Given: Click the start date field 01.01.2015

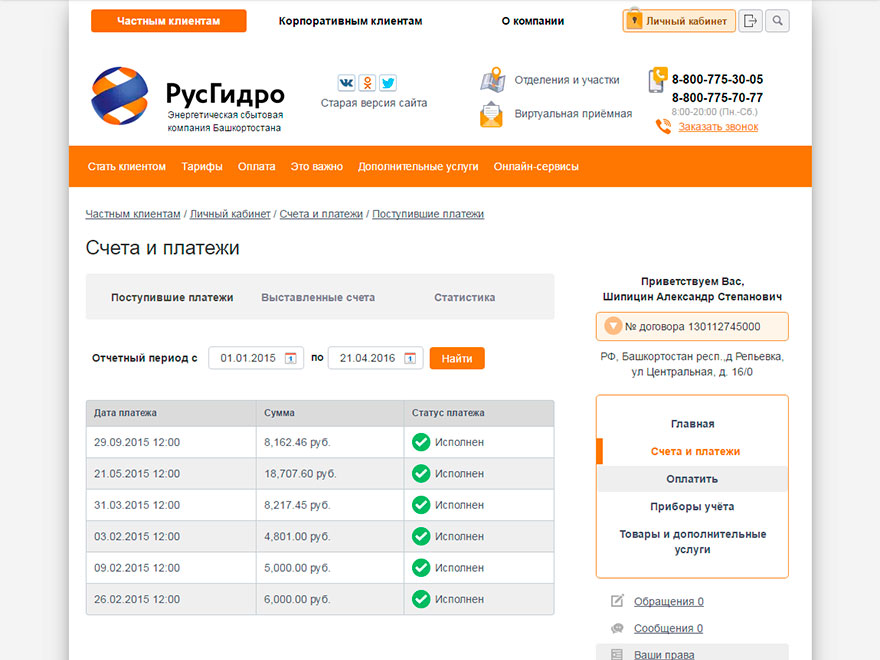Looking at the screenshot, I should (256, 358).
